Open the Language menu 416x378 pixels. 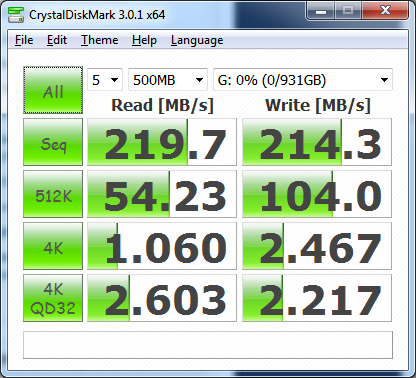197,40
